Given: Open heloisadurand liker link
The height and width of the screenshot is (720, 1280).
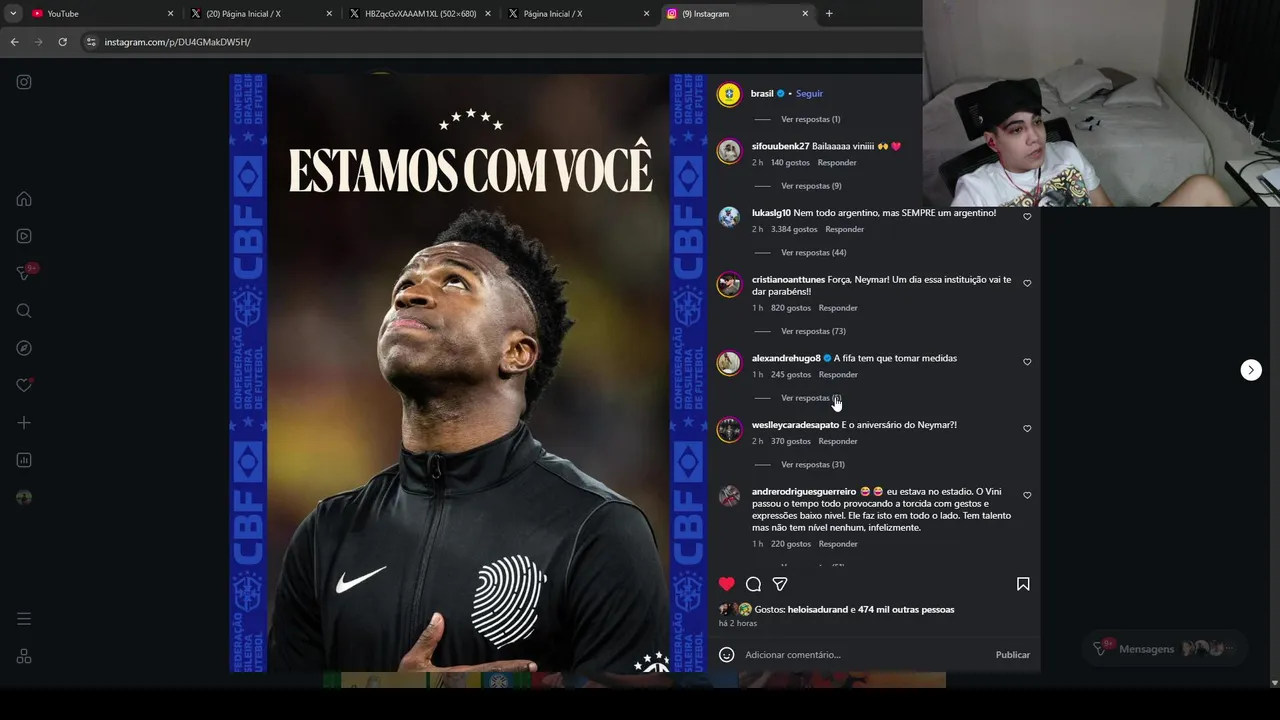Looking at the screenshot, I should [817, 609].
